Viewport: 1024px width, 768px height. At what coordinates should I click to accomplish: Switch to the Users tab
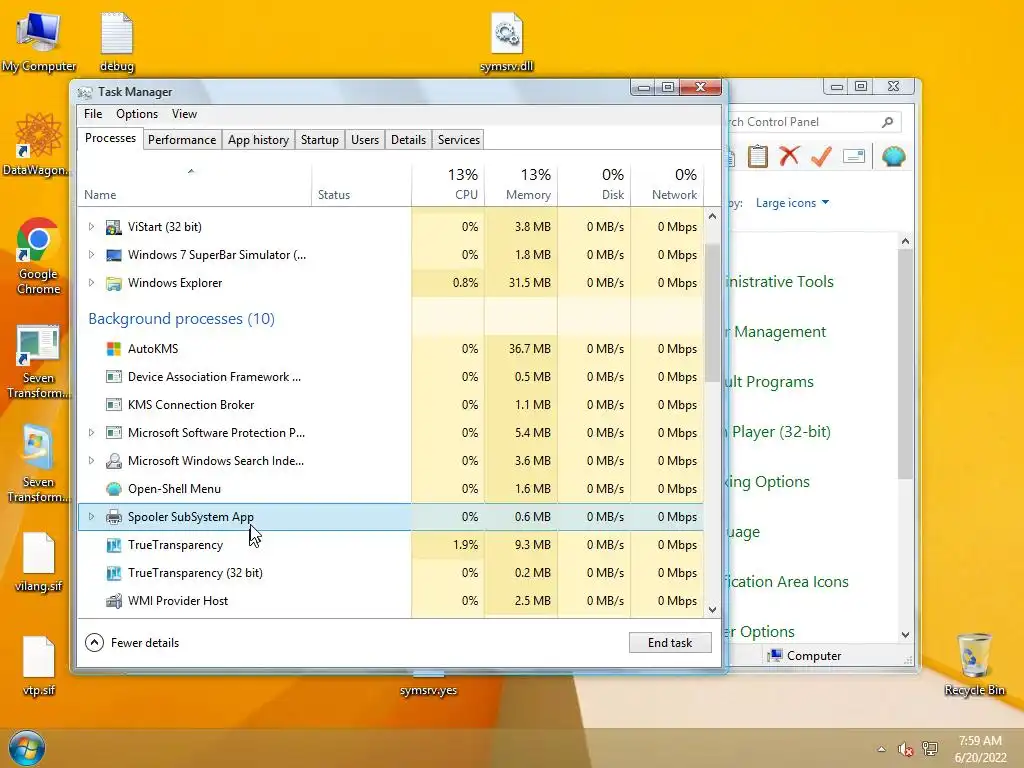364,140
